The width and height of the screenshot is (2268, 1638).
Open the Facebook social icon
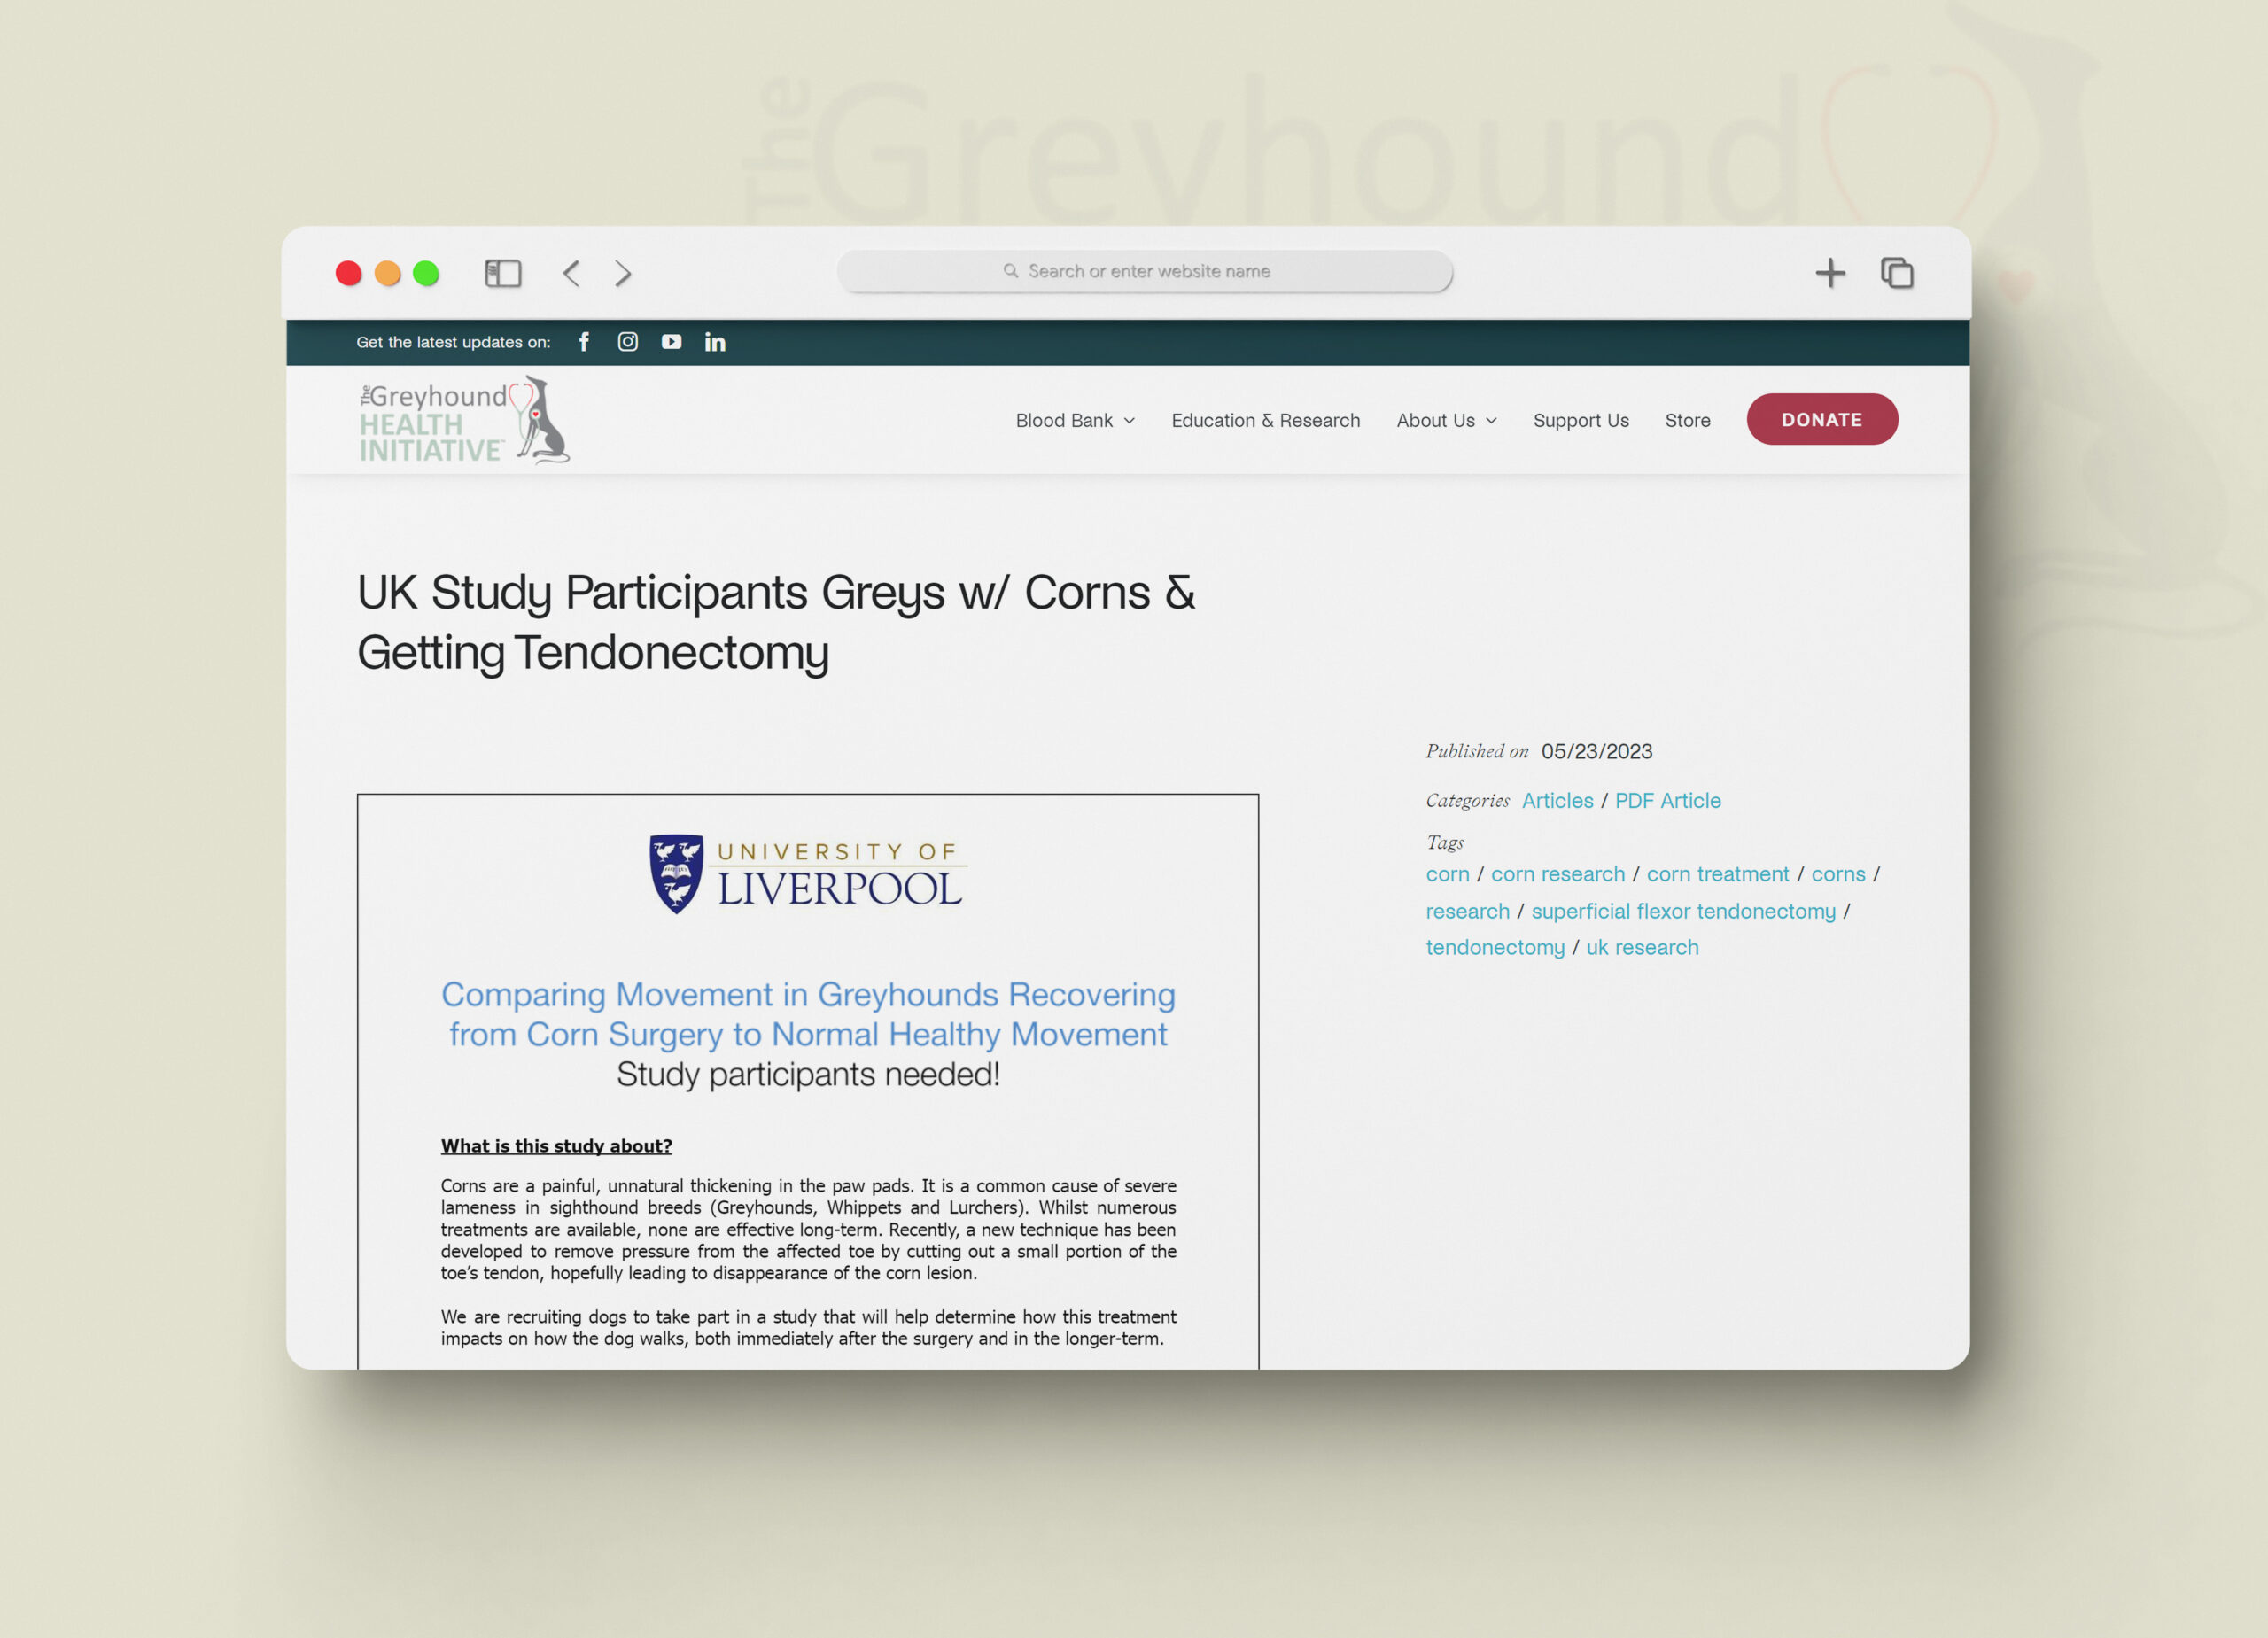[x=584, y=342]
